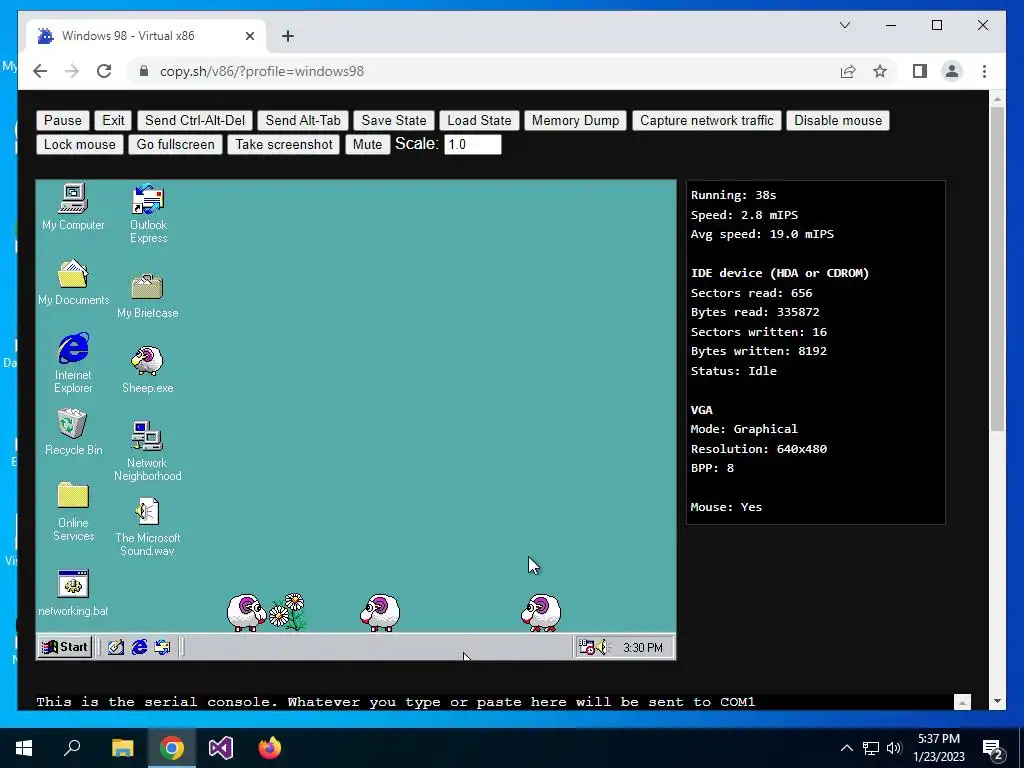This screenshot has width=1024, height=768.
Task: View site information via lock icon
Action: coord(144,71)
